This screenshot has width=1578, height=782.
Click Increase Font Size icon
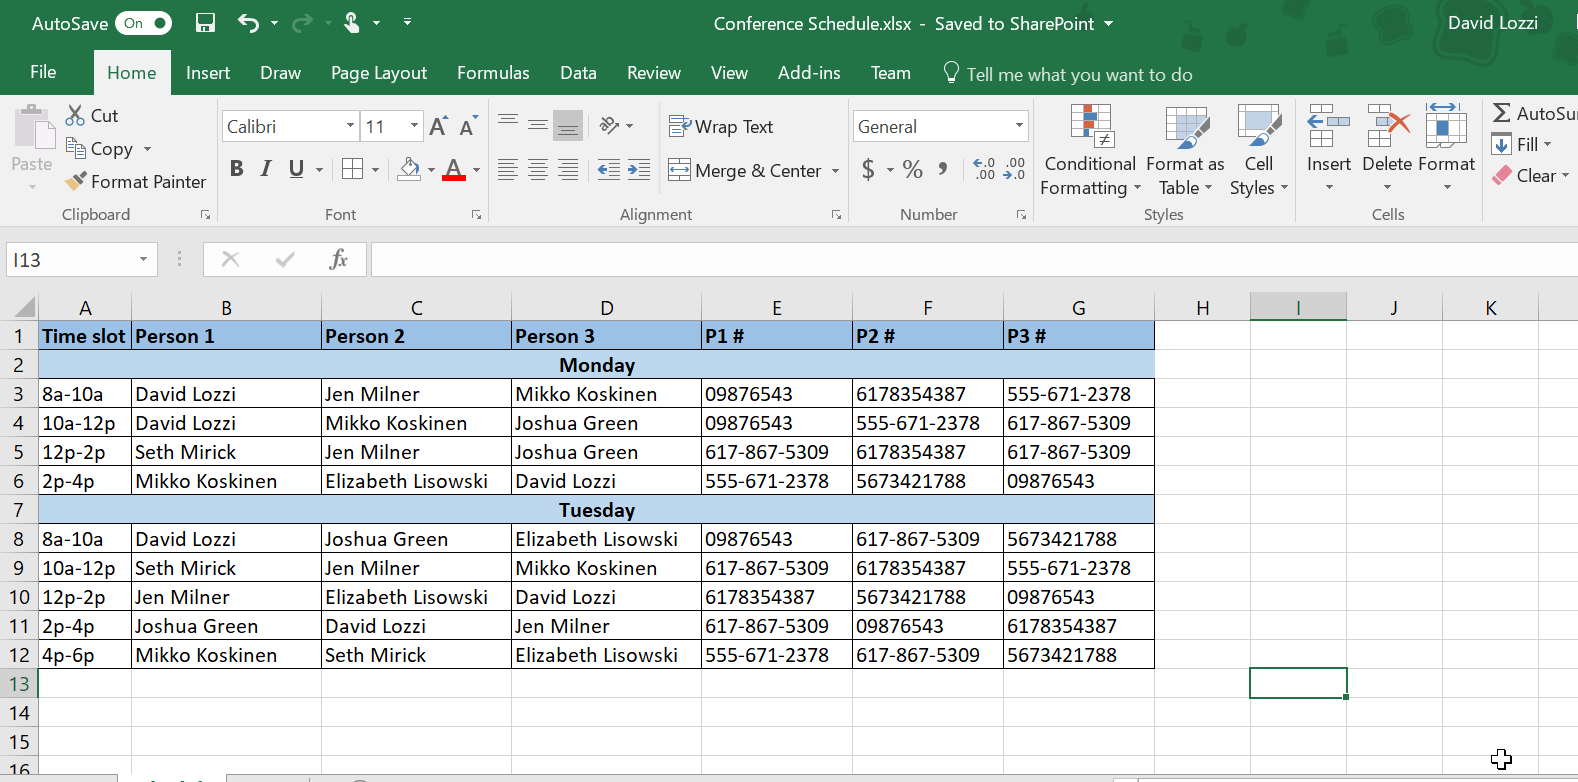(438, 127)
